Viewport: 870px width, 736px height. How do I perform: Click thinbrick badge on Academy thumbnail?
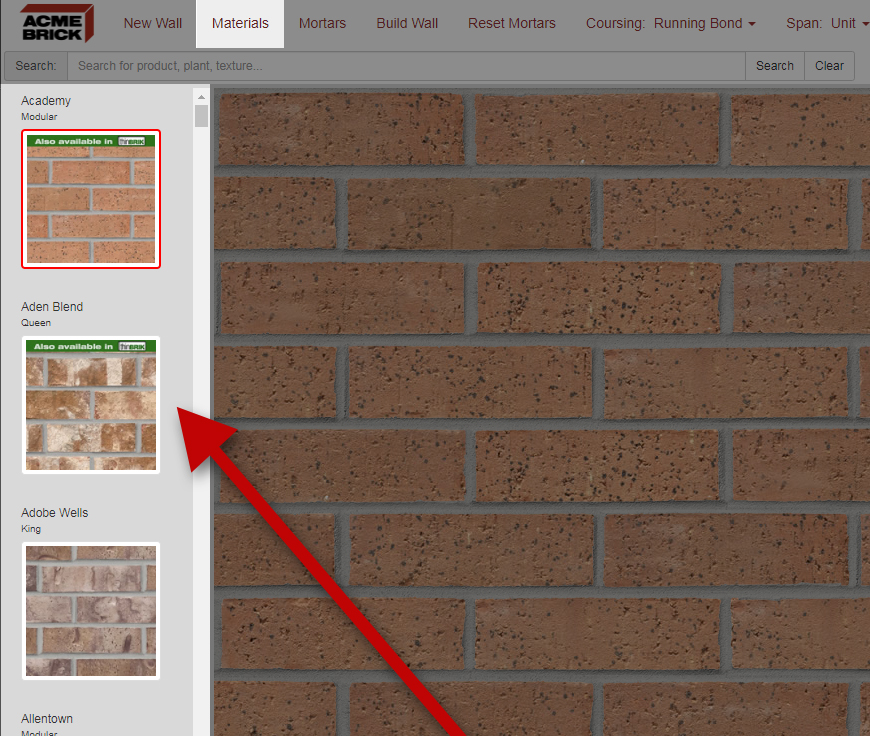pos(131,142)
